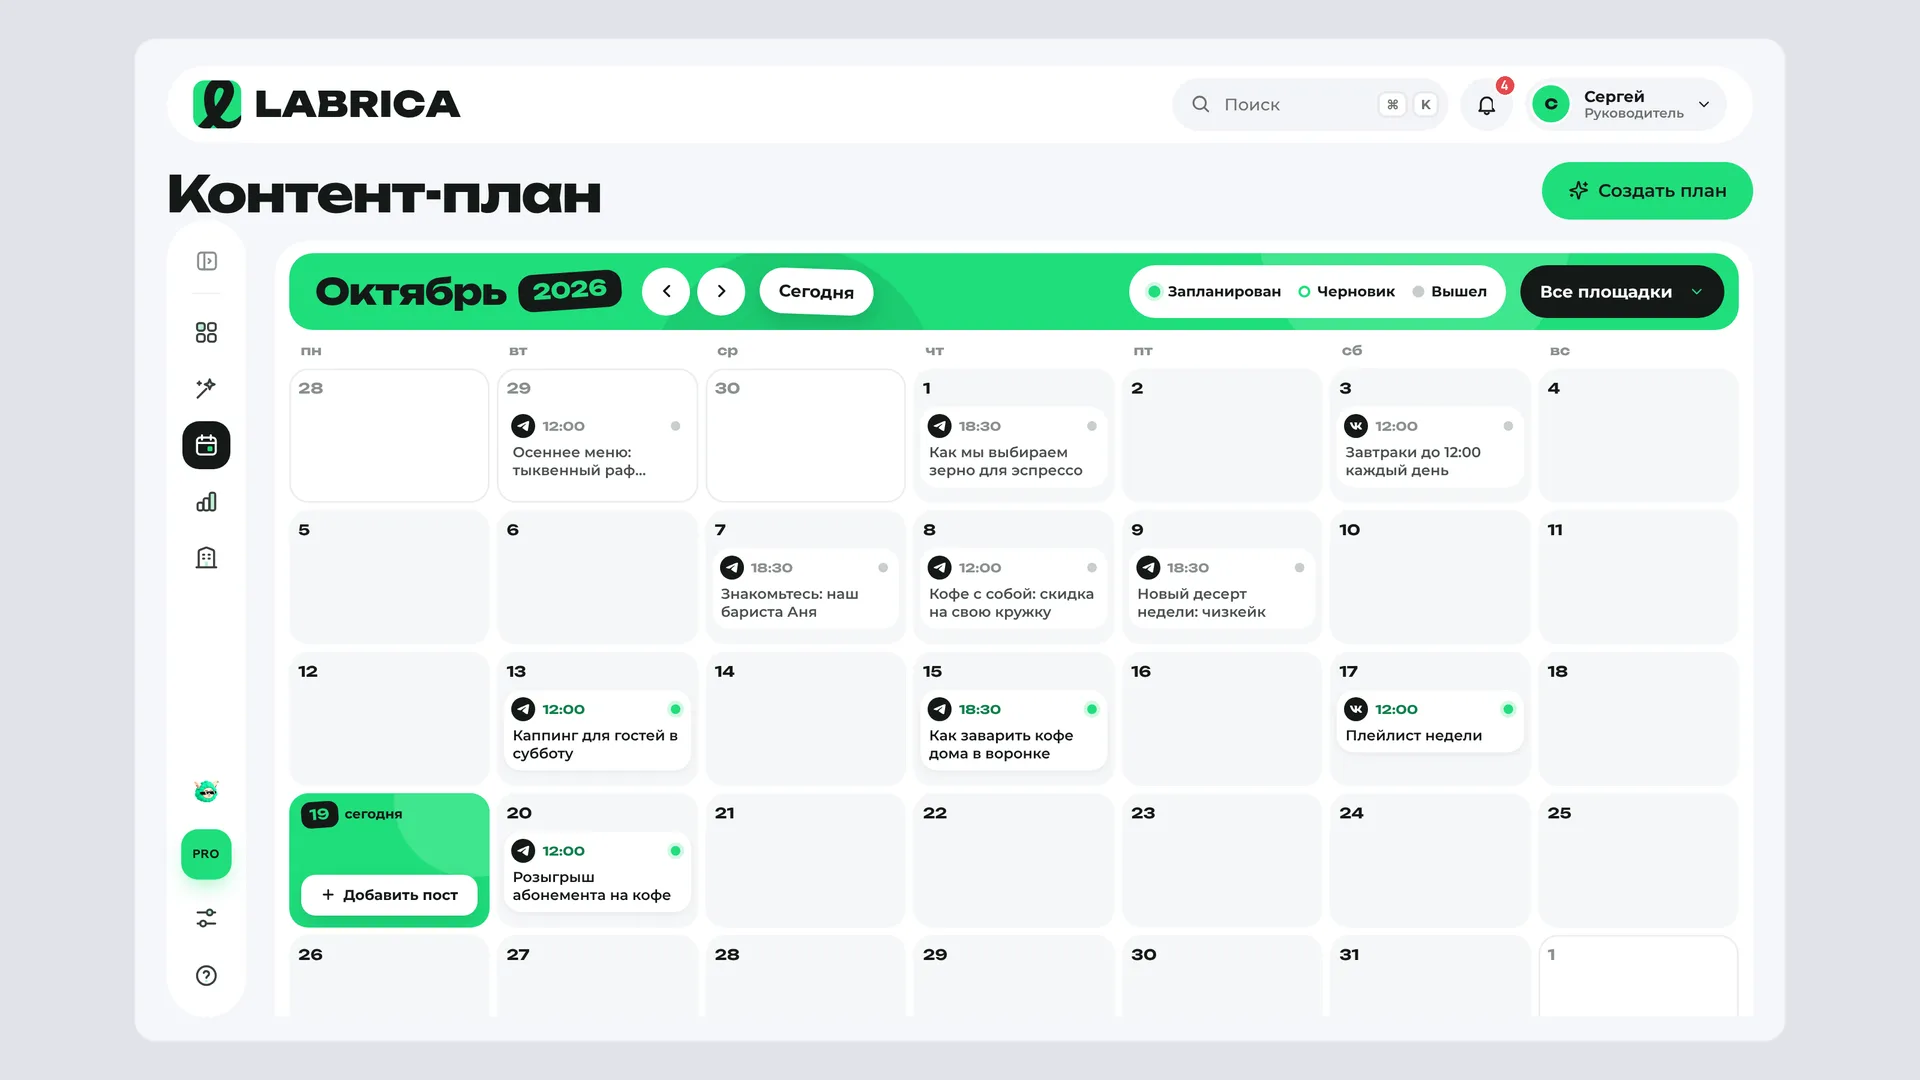This screenshot has height=1080, width=1920.
Task: Select calendar day 14
Action: [805, 718]
